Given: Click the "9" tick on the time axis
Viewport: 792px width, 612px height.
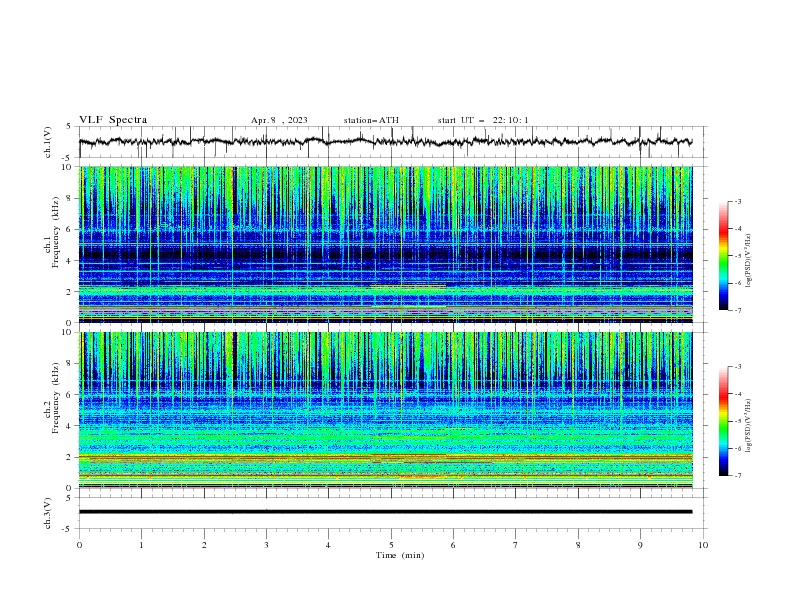Looking at the screenshot, I should coord(640,545).
